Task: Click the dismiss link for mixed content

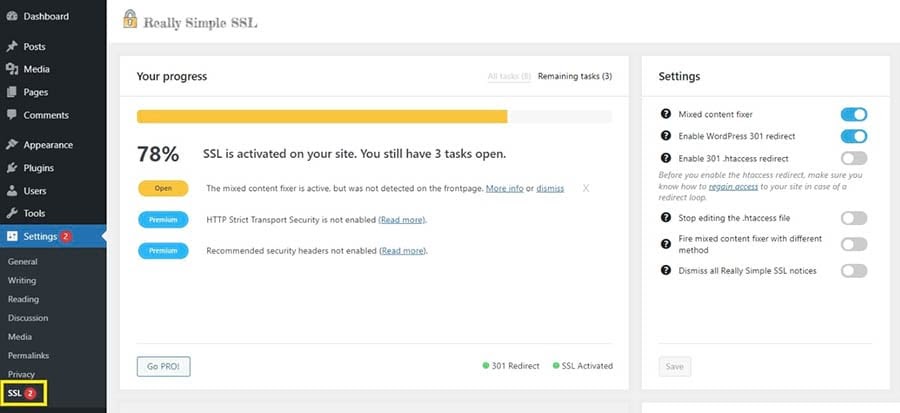Action: 550,188
